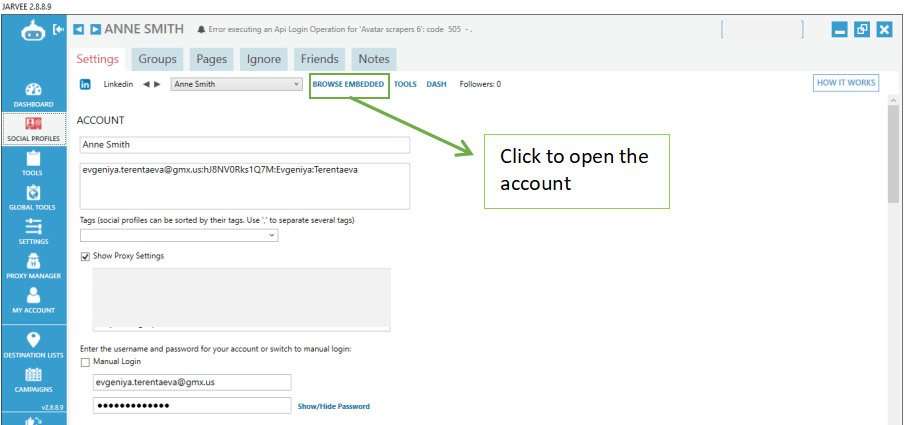Click the username email input field
This screenshot has width=907, height=425.
pos(192,383)
